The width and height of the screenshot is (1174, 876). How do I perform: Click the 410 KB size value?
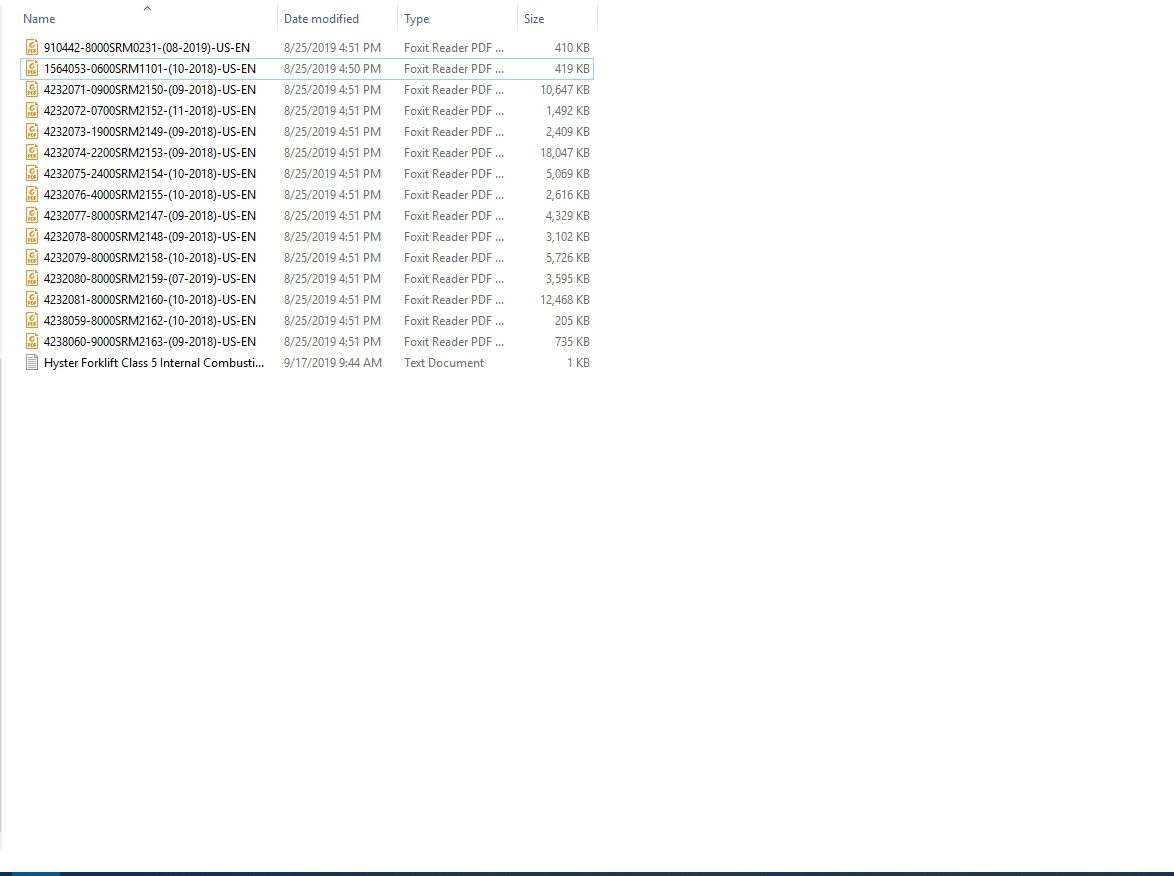(x=572, y=47)
